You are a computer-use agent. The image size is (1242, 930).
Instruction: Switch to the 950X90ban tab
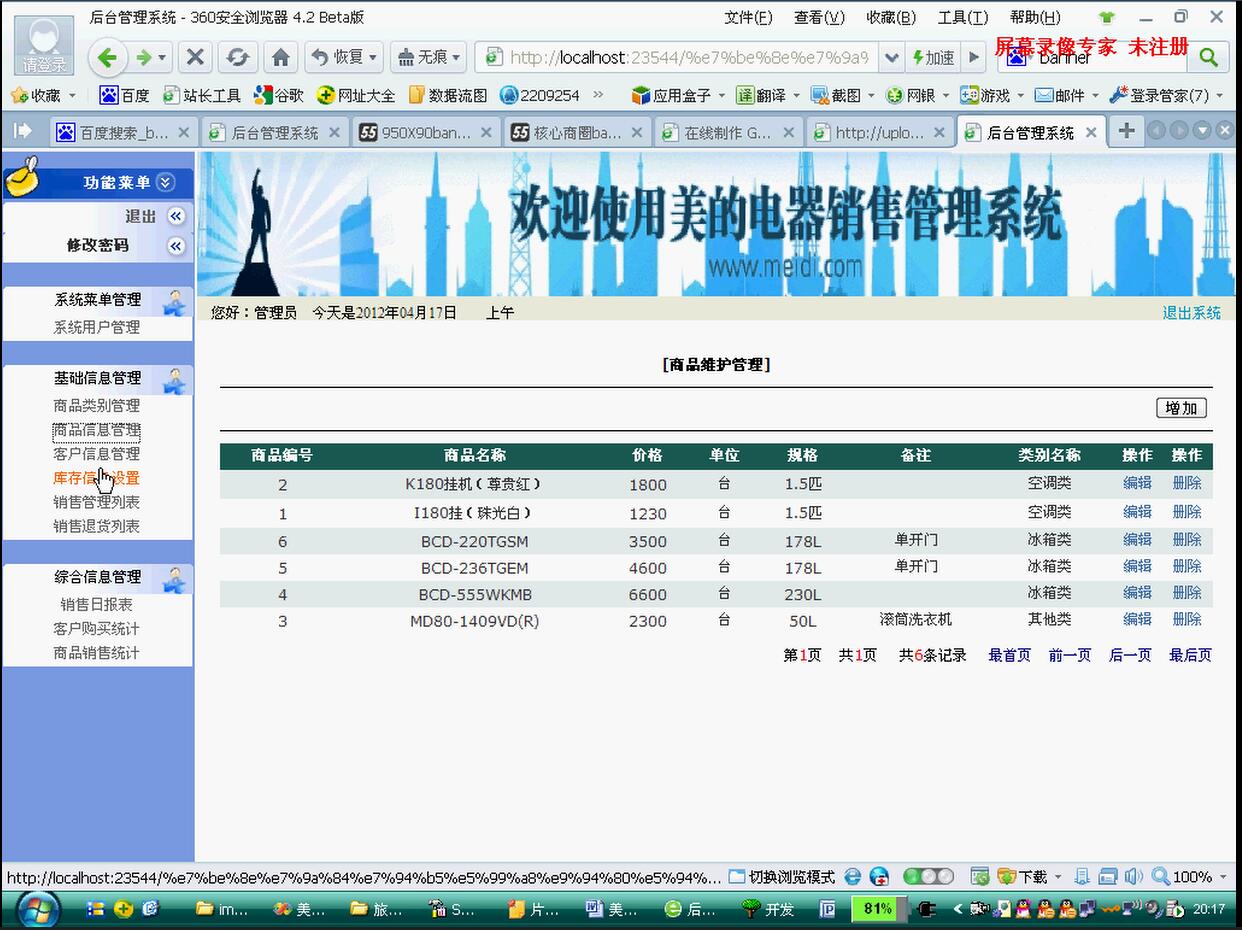click(x=424, y=132)
